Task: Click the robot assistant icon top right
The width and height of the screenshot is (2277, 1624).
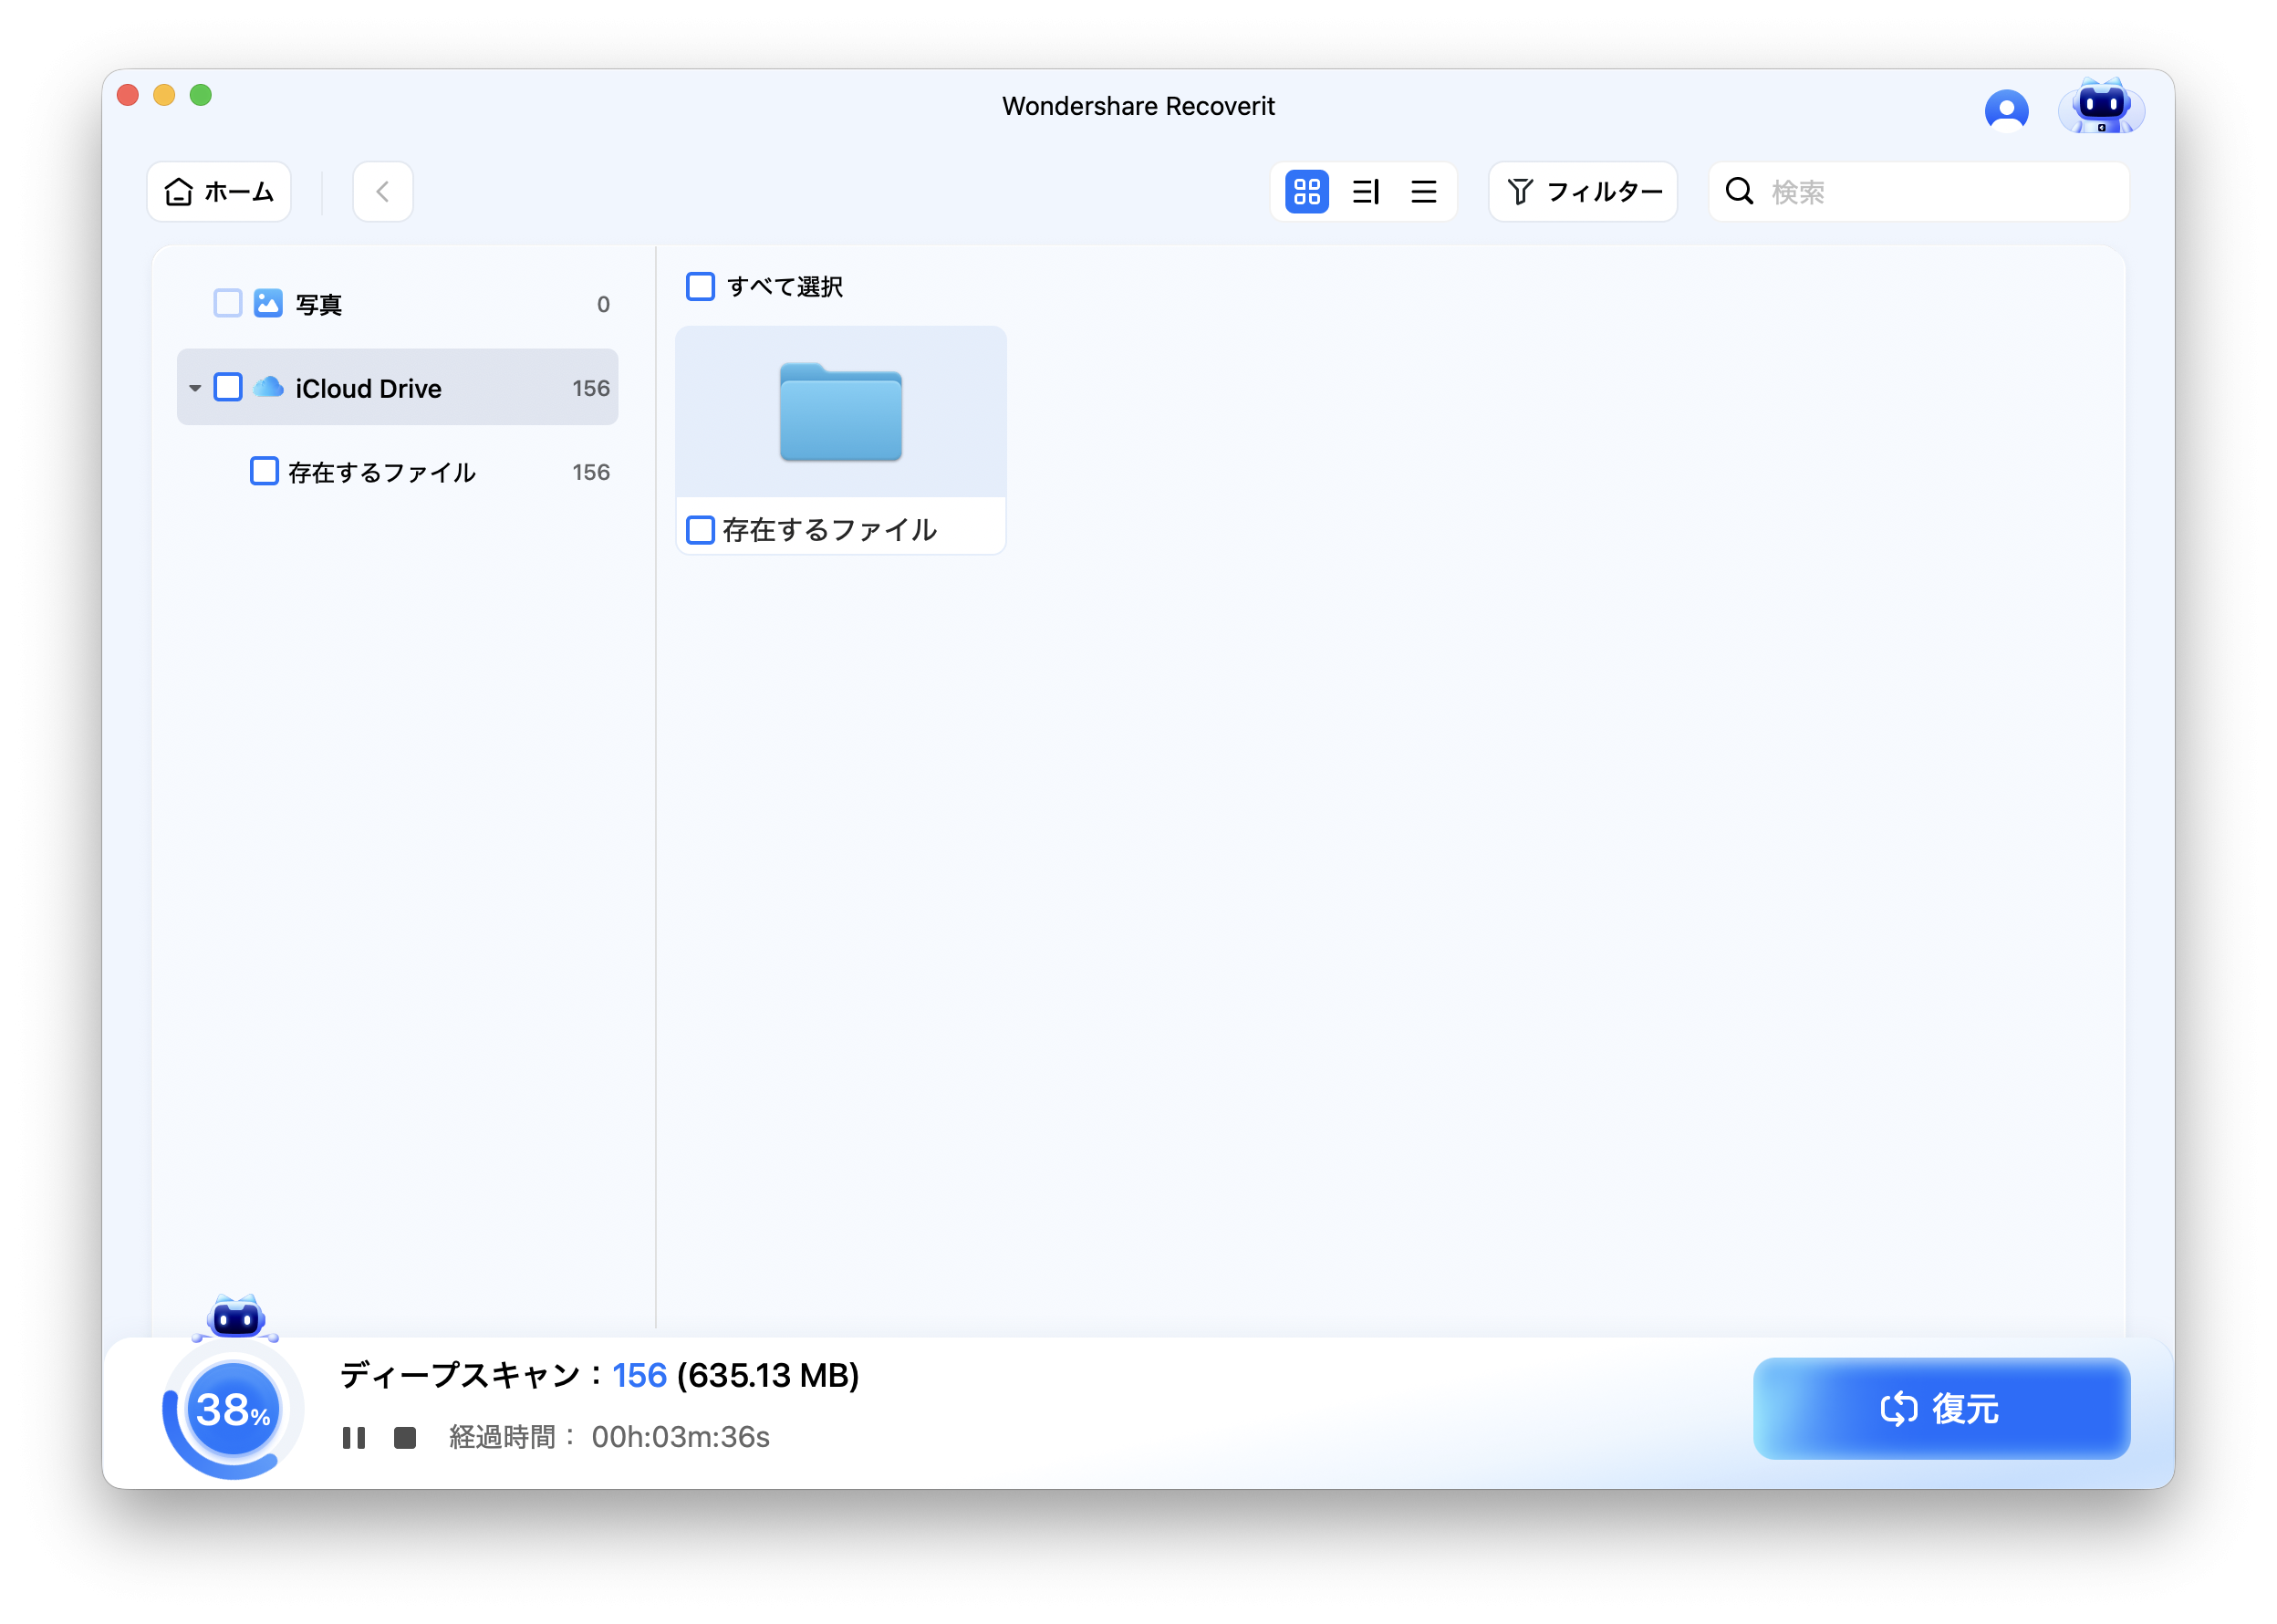Action: click(x=2101, y=108)
